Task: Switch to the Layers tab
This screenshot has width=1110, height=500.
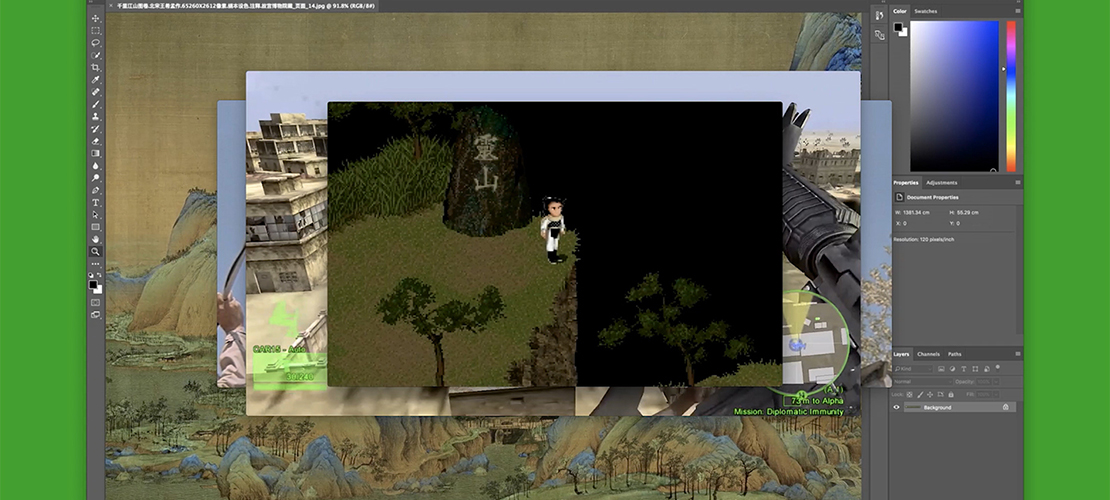Action: (901, 354)
